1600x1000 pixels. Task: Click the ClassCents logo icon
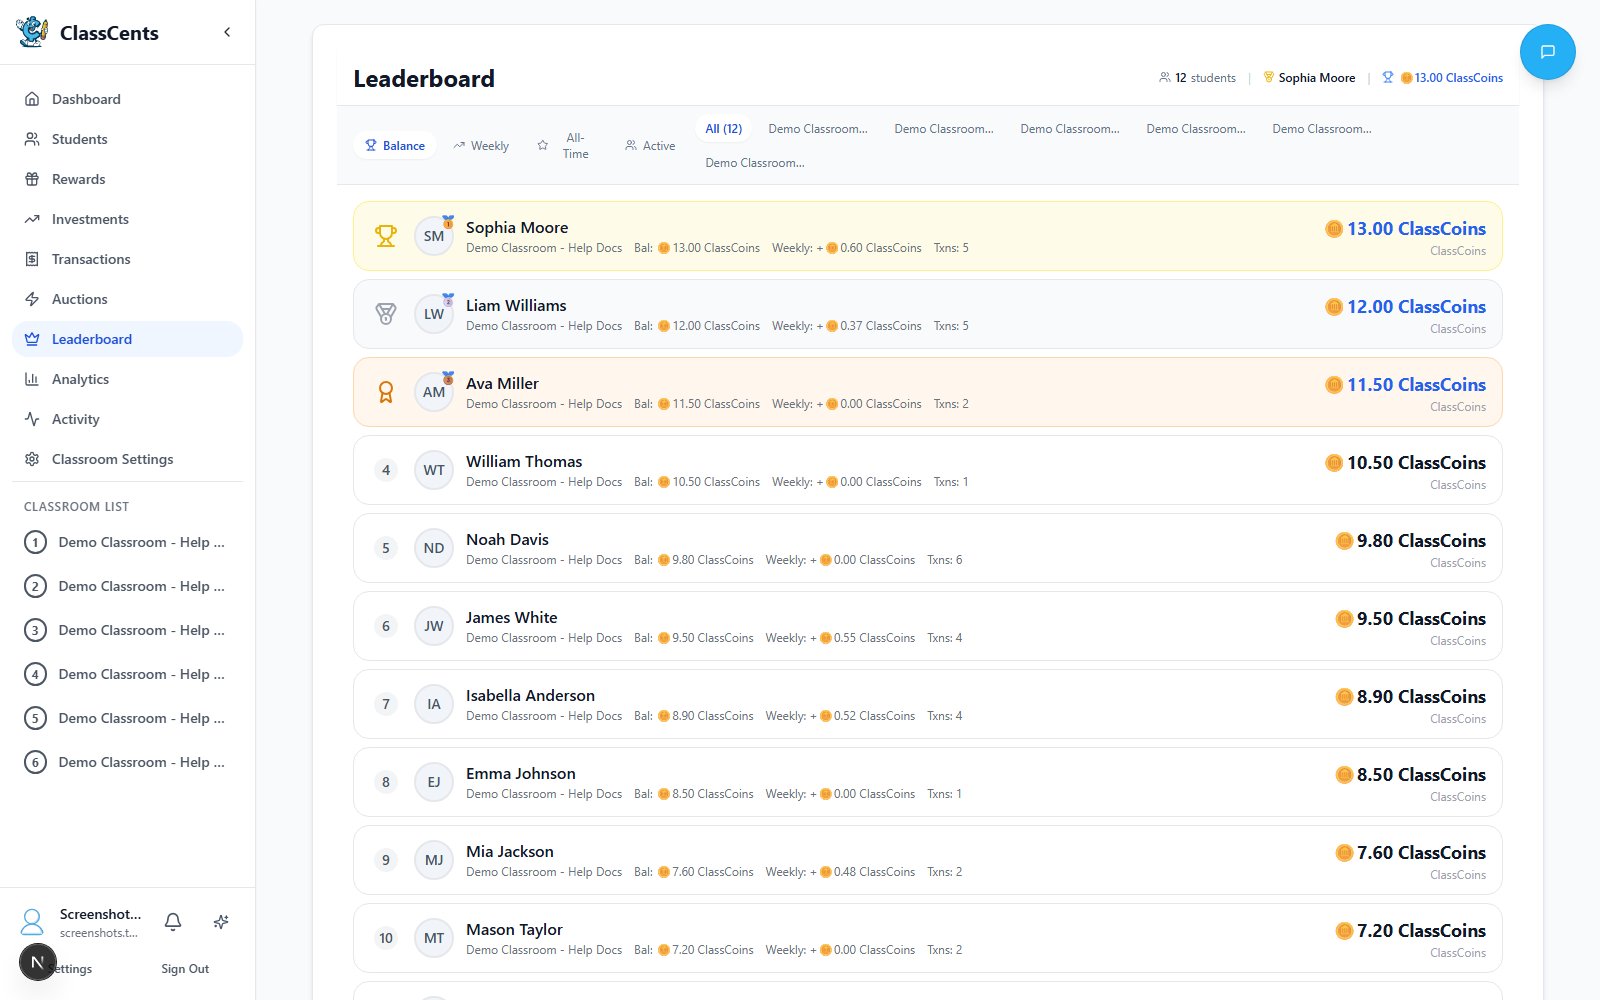[32, 32]
